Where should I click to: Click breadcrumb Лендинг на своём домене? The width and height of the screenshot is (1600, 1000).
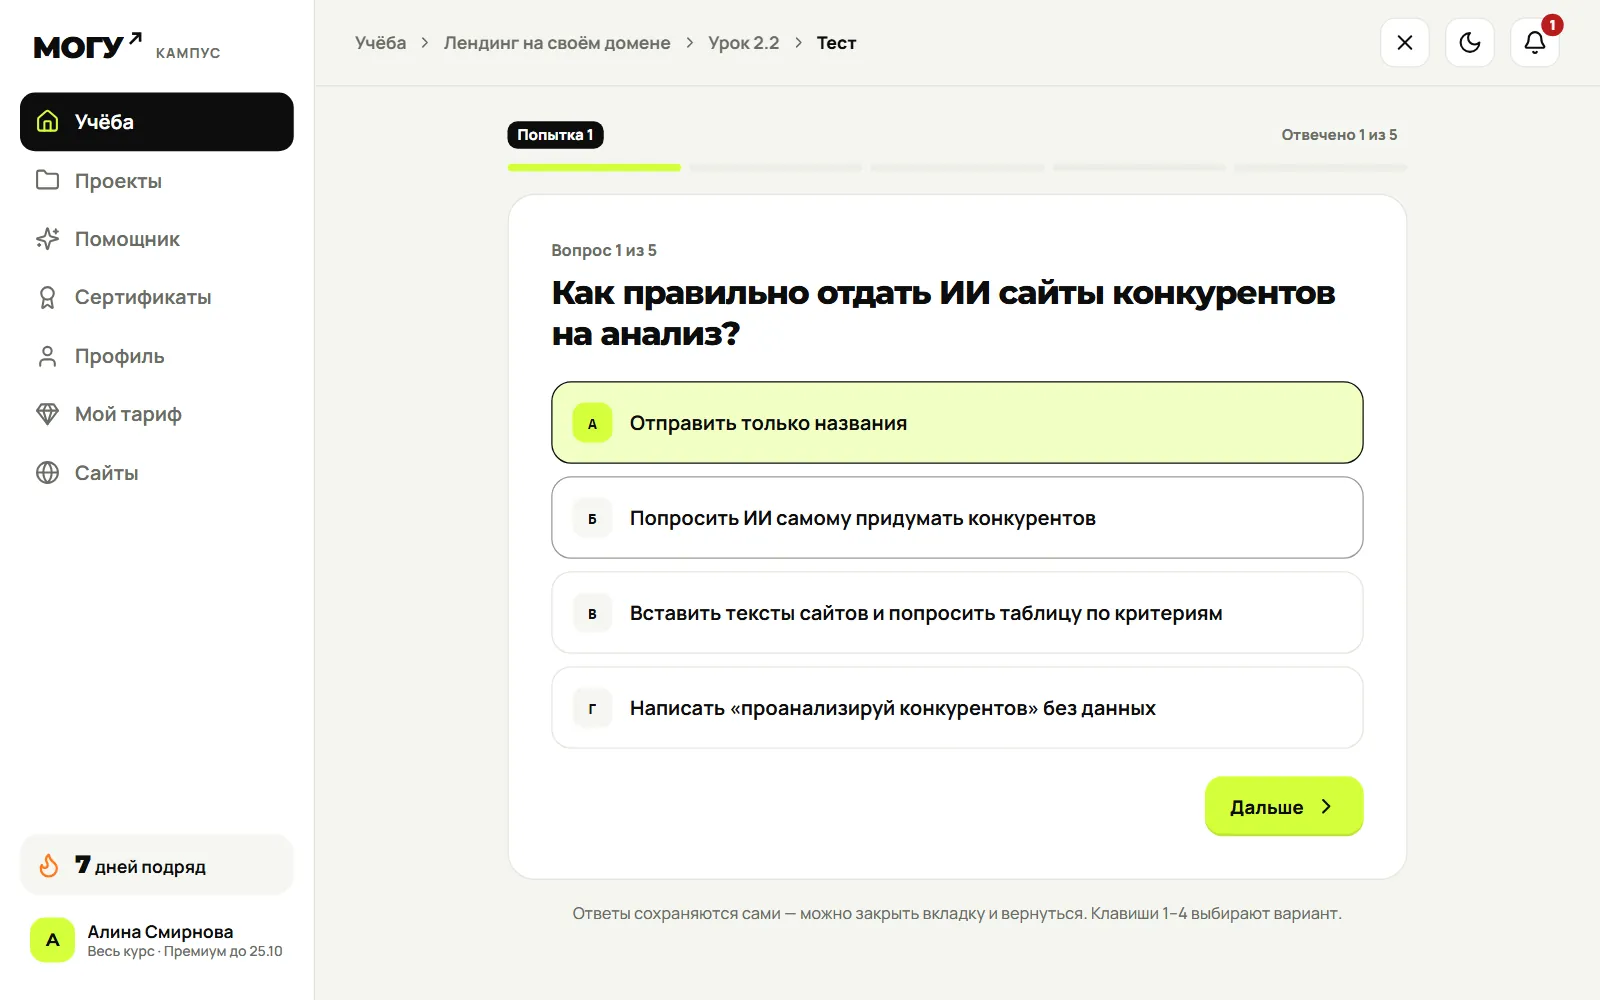[x=557, y=43]
